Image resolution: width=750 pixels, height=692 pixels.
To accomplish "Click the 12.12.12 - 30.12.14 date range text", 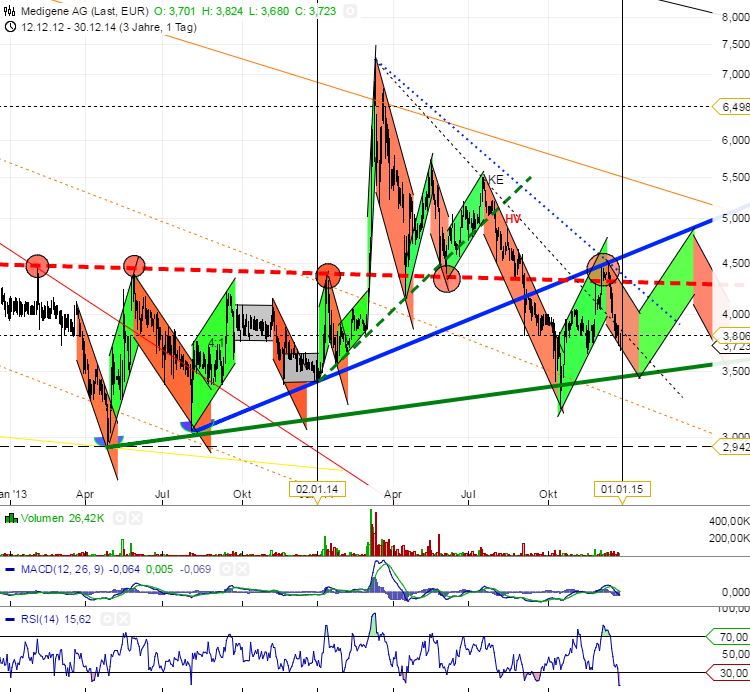I will point(109,27).
